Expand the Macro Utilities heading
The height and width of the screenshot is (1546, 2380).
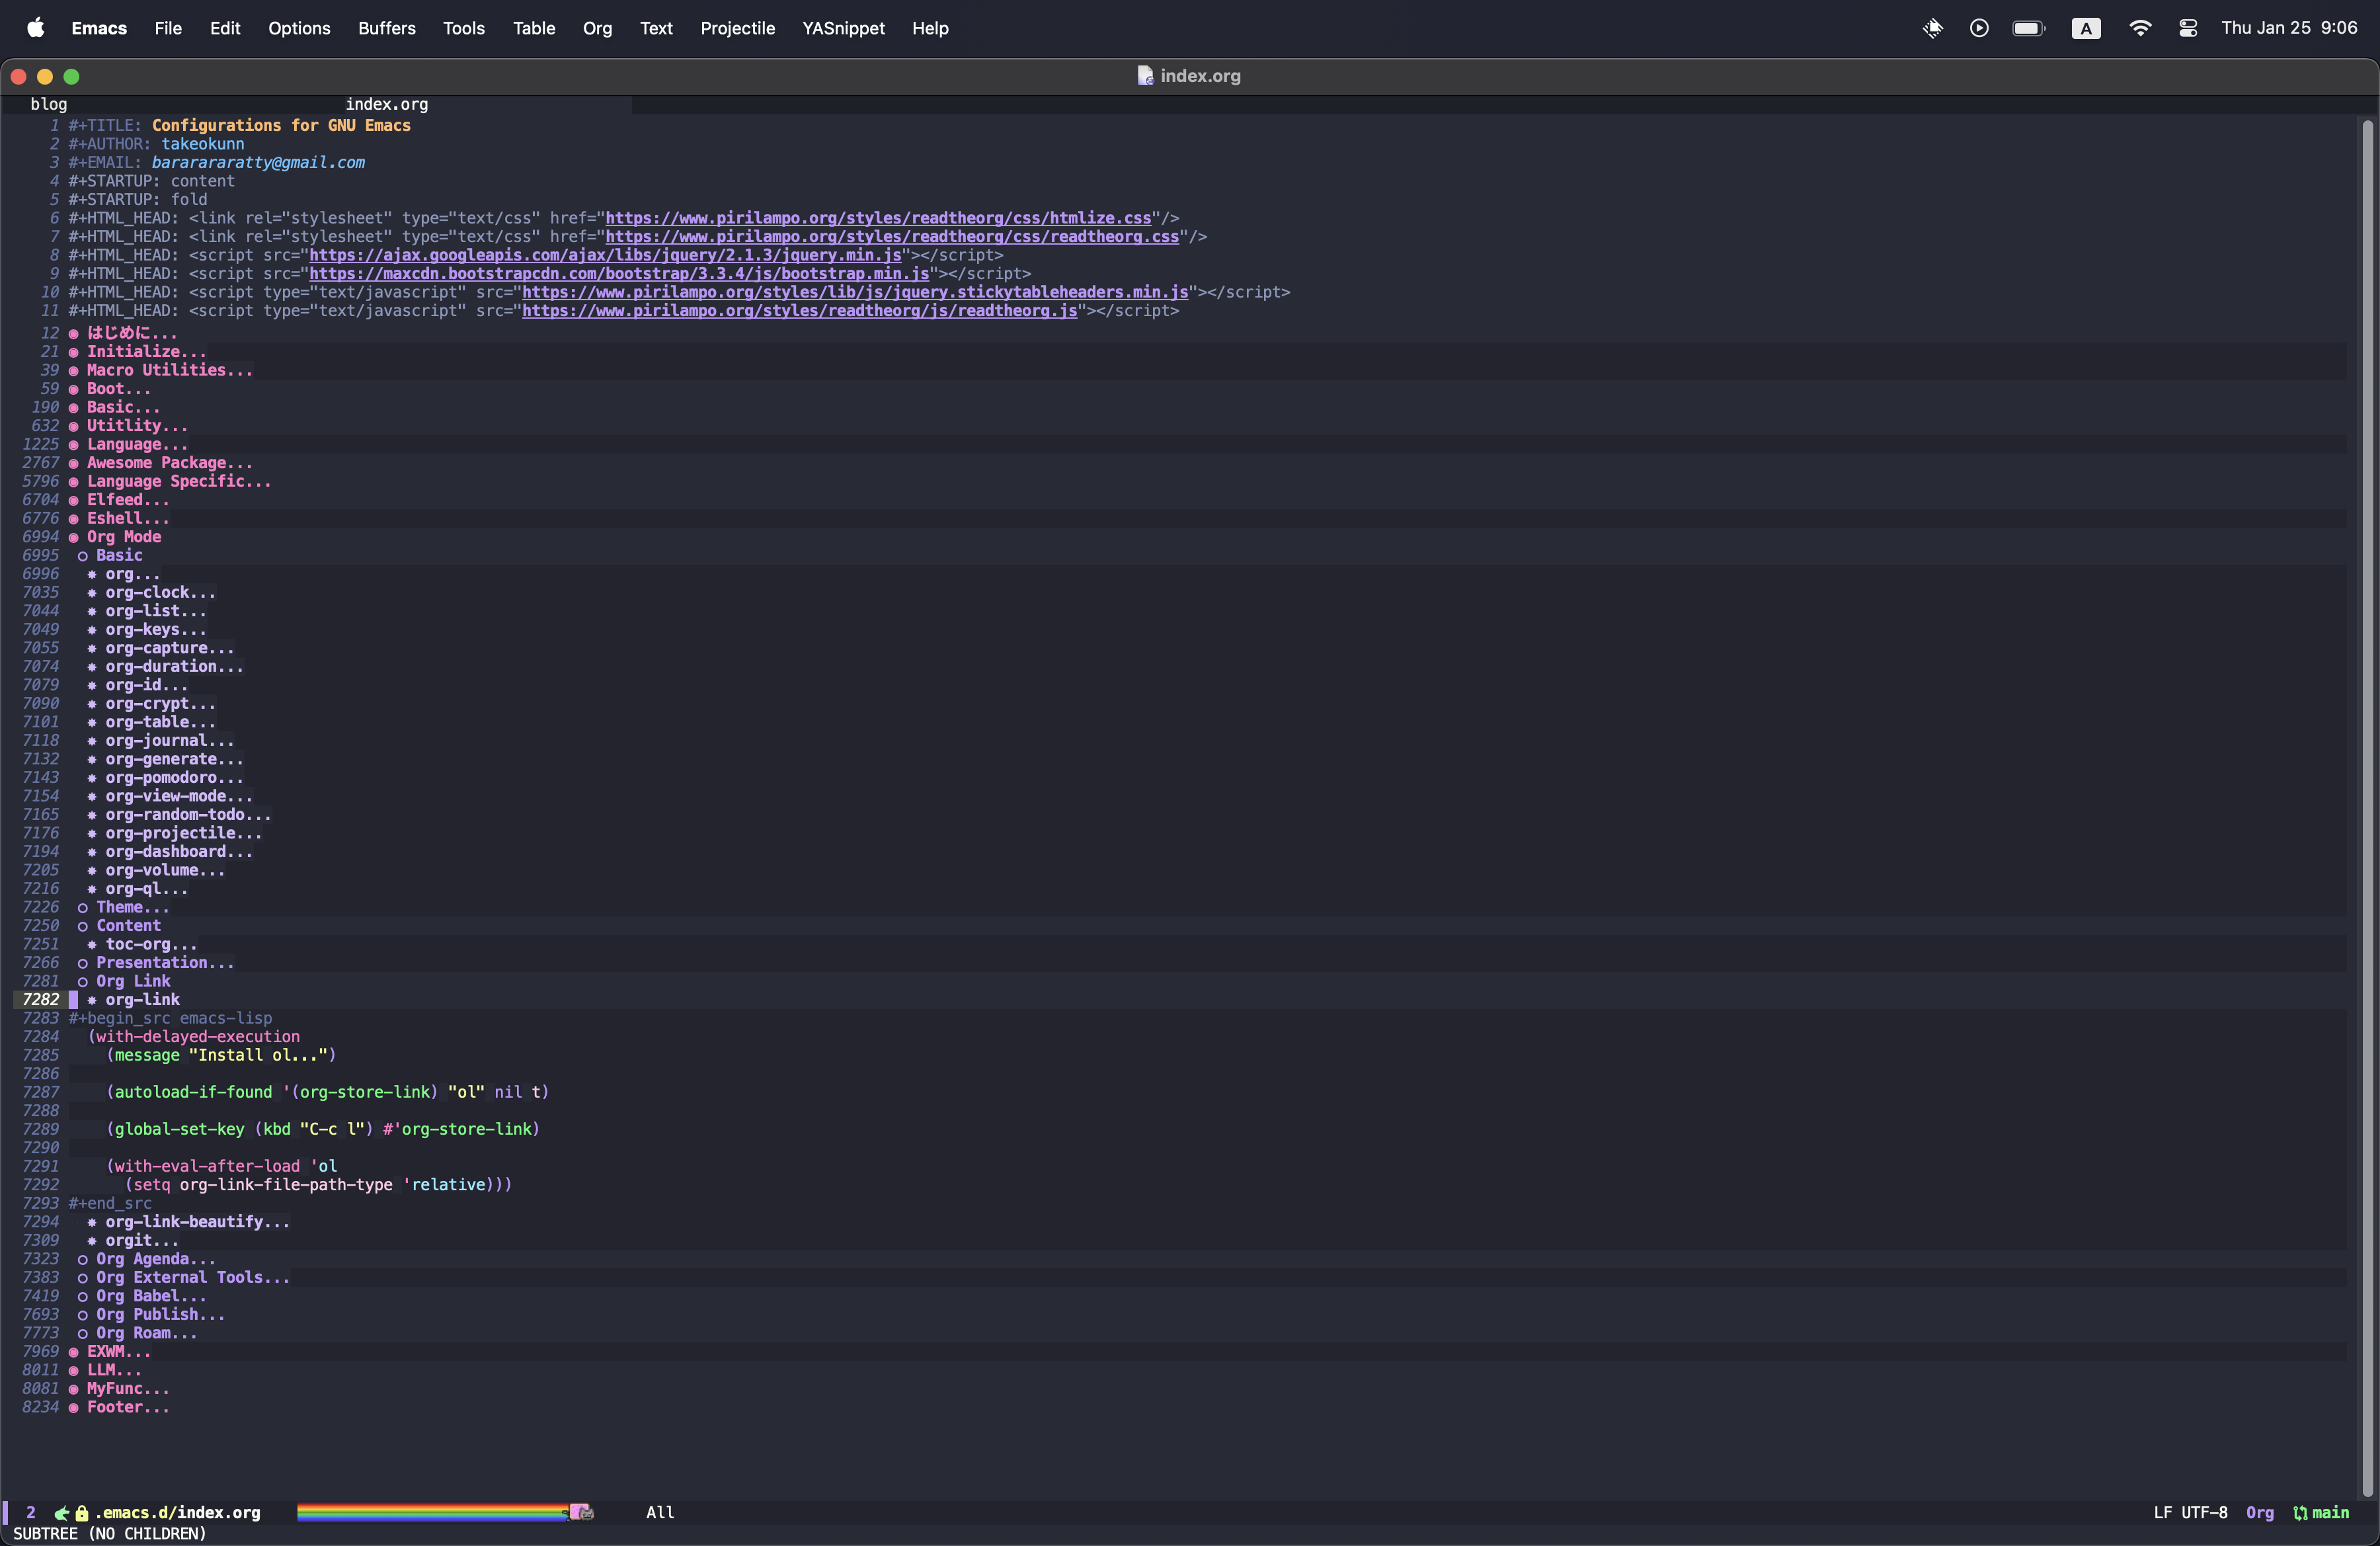[x=169, y=370]
